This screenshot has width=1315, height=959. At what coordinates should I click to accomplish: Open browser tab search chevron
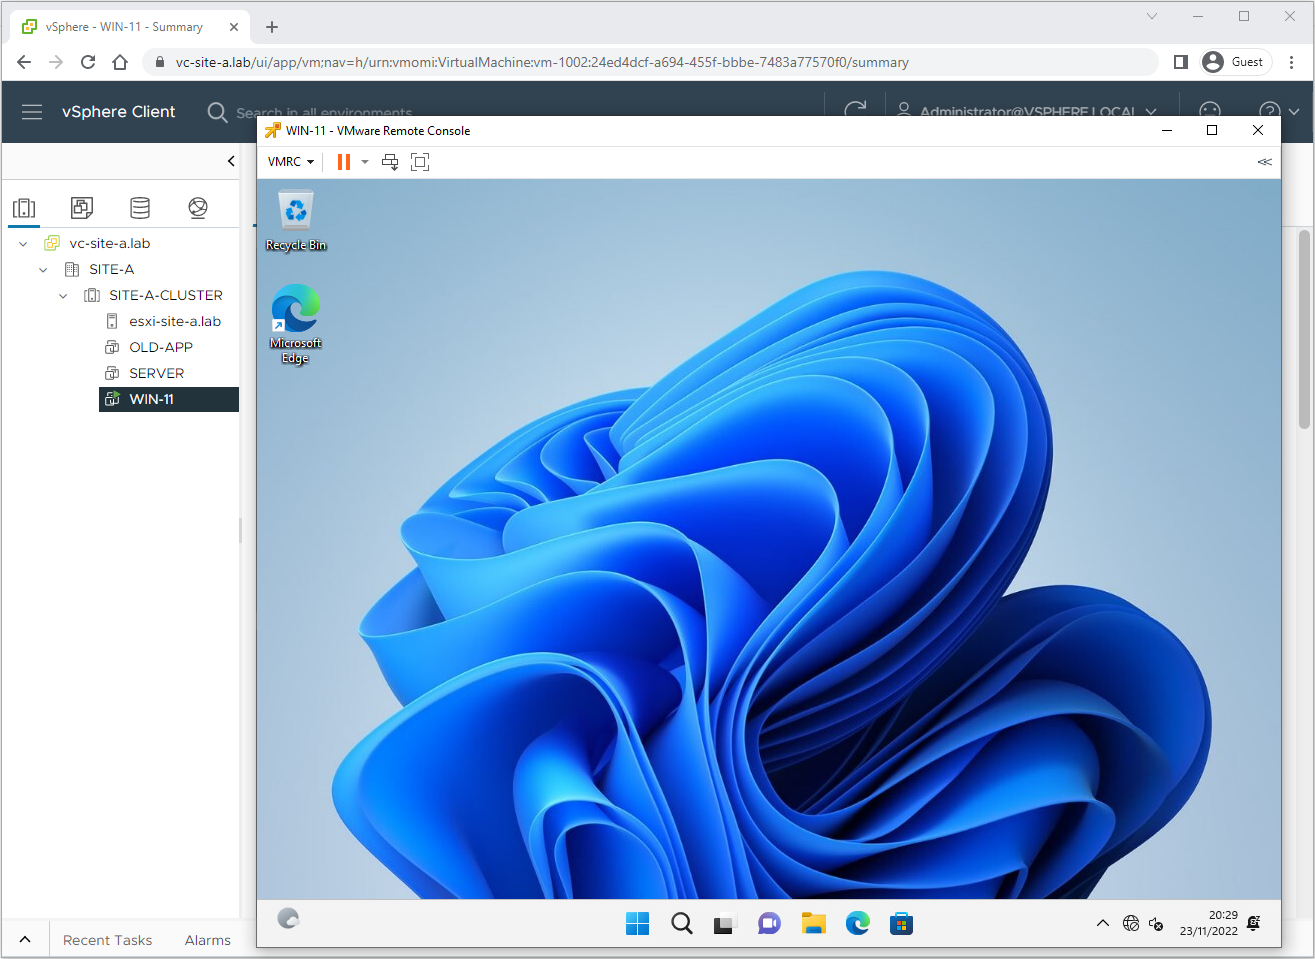click(x=1152, y=16)
